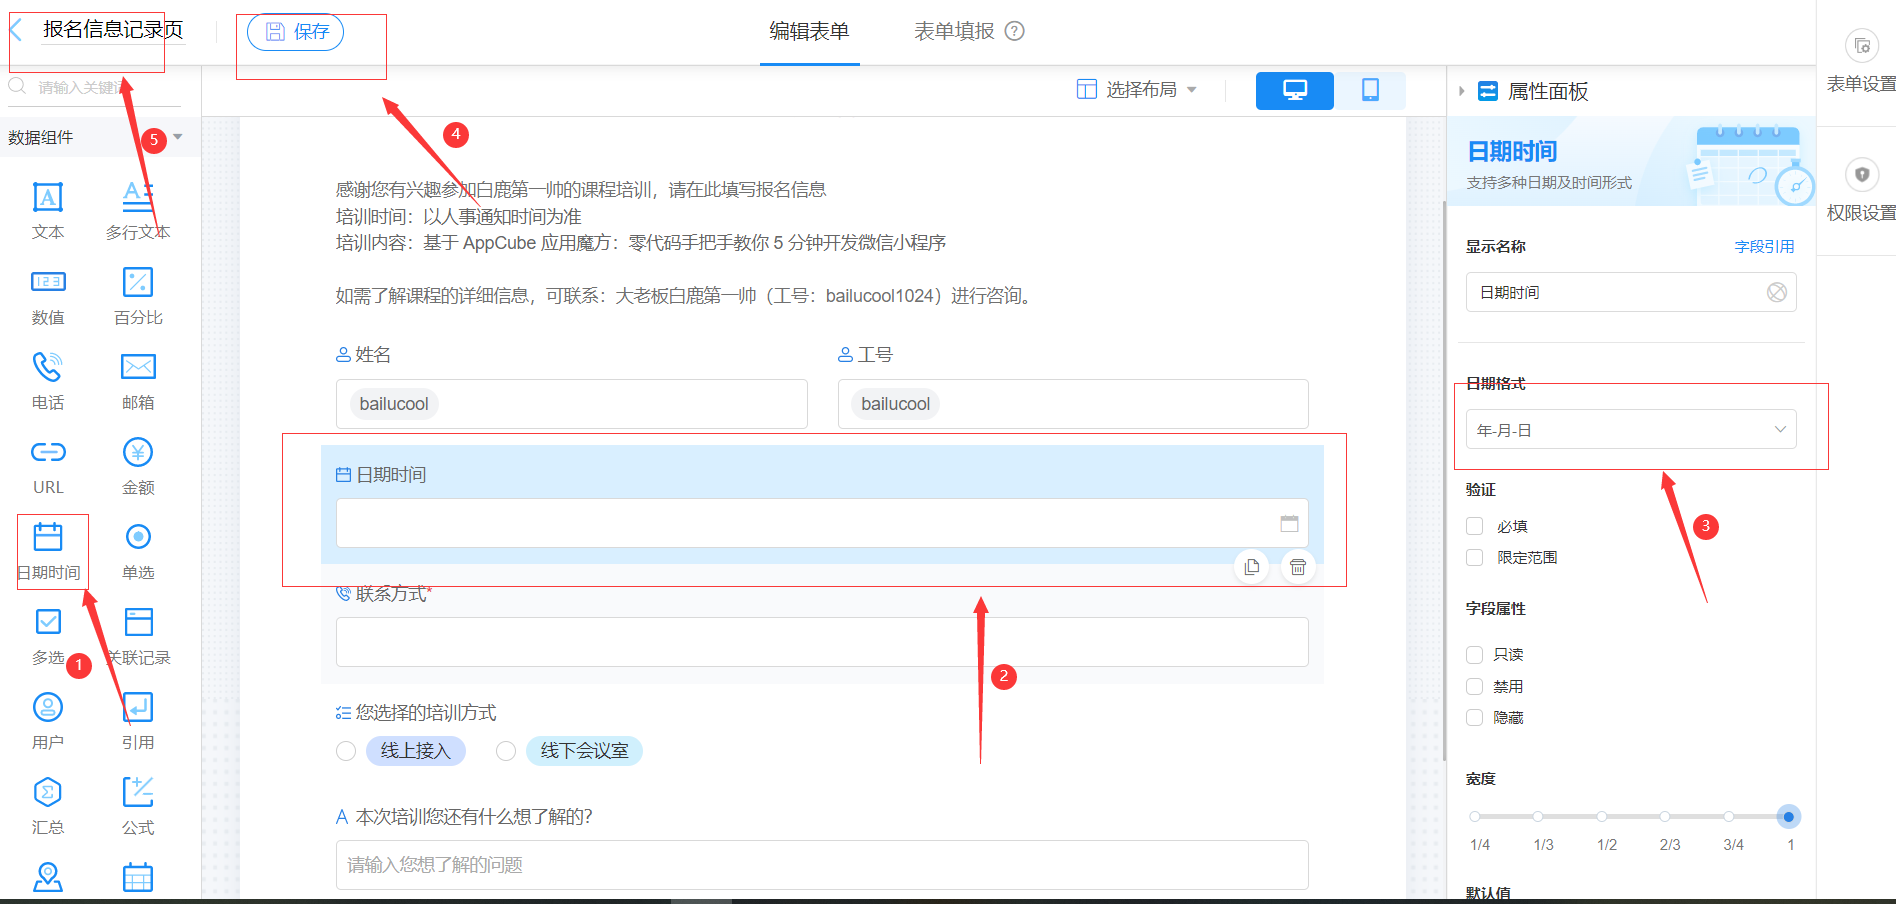Set width slider to 3/4
The width and height of the screenshot is (1896, 904).
[x=1728, y=817]
